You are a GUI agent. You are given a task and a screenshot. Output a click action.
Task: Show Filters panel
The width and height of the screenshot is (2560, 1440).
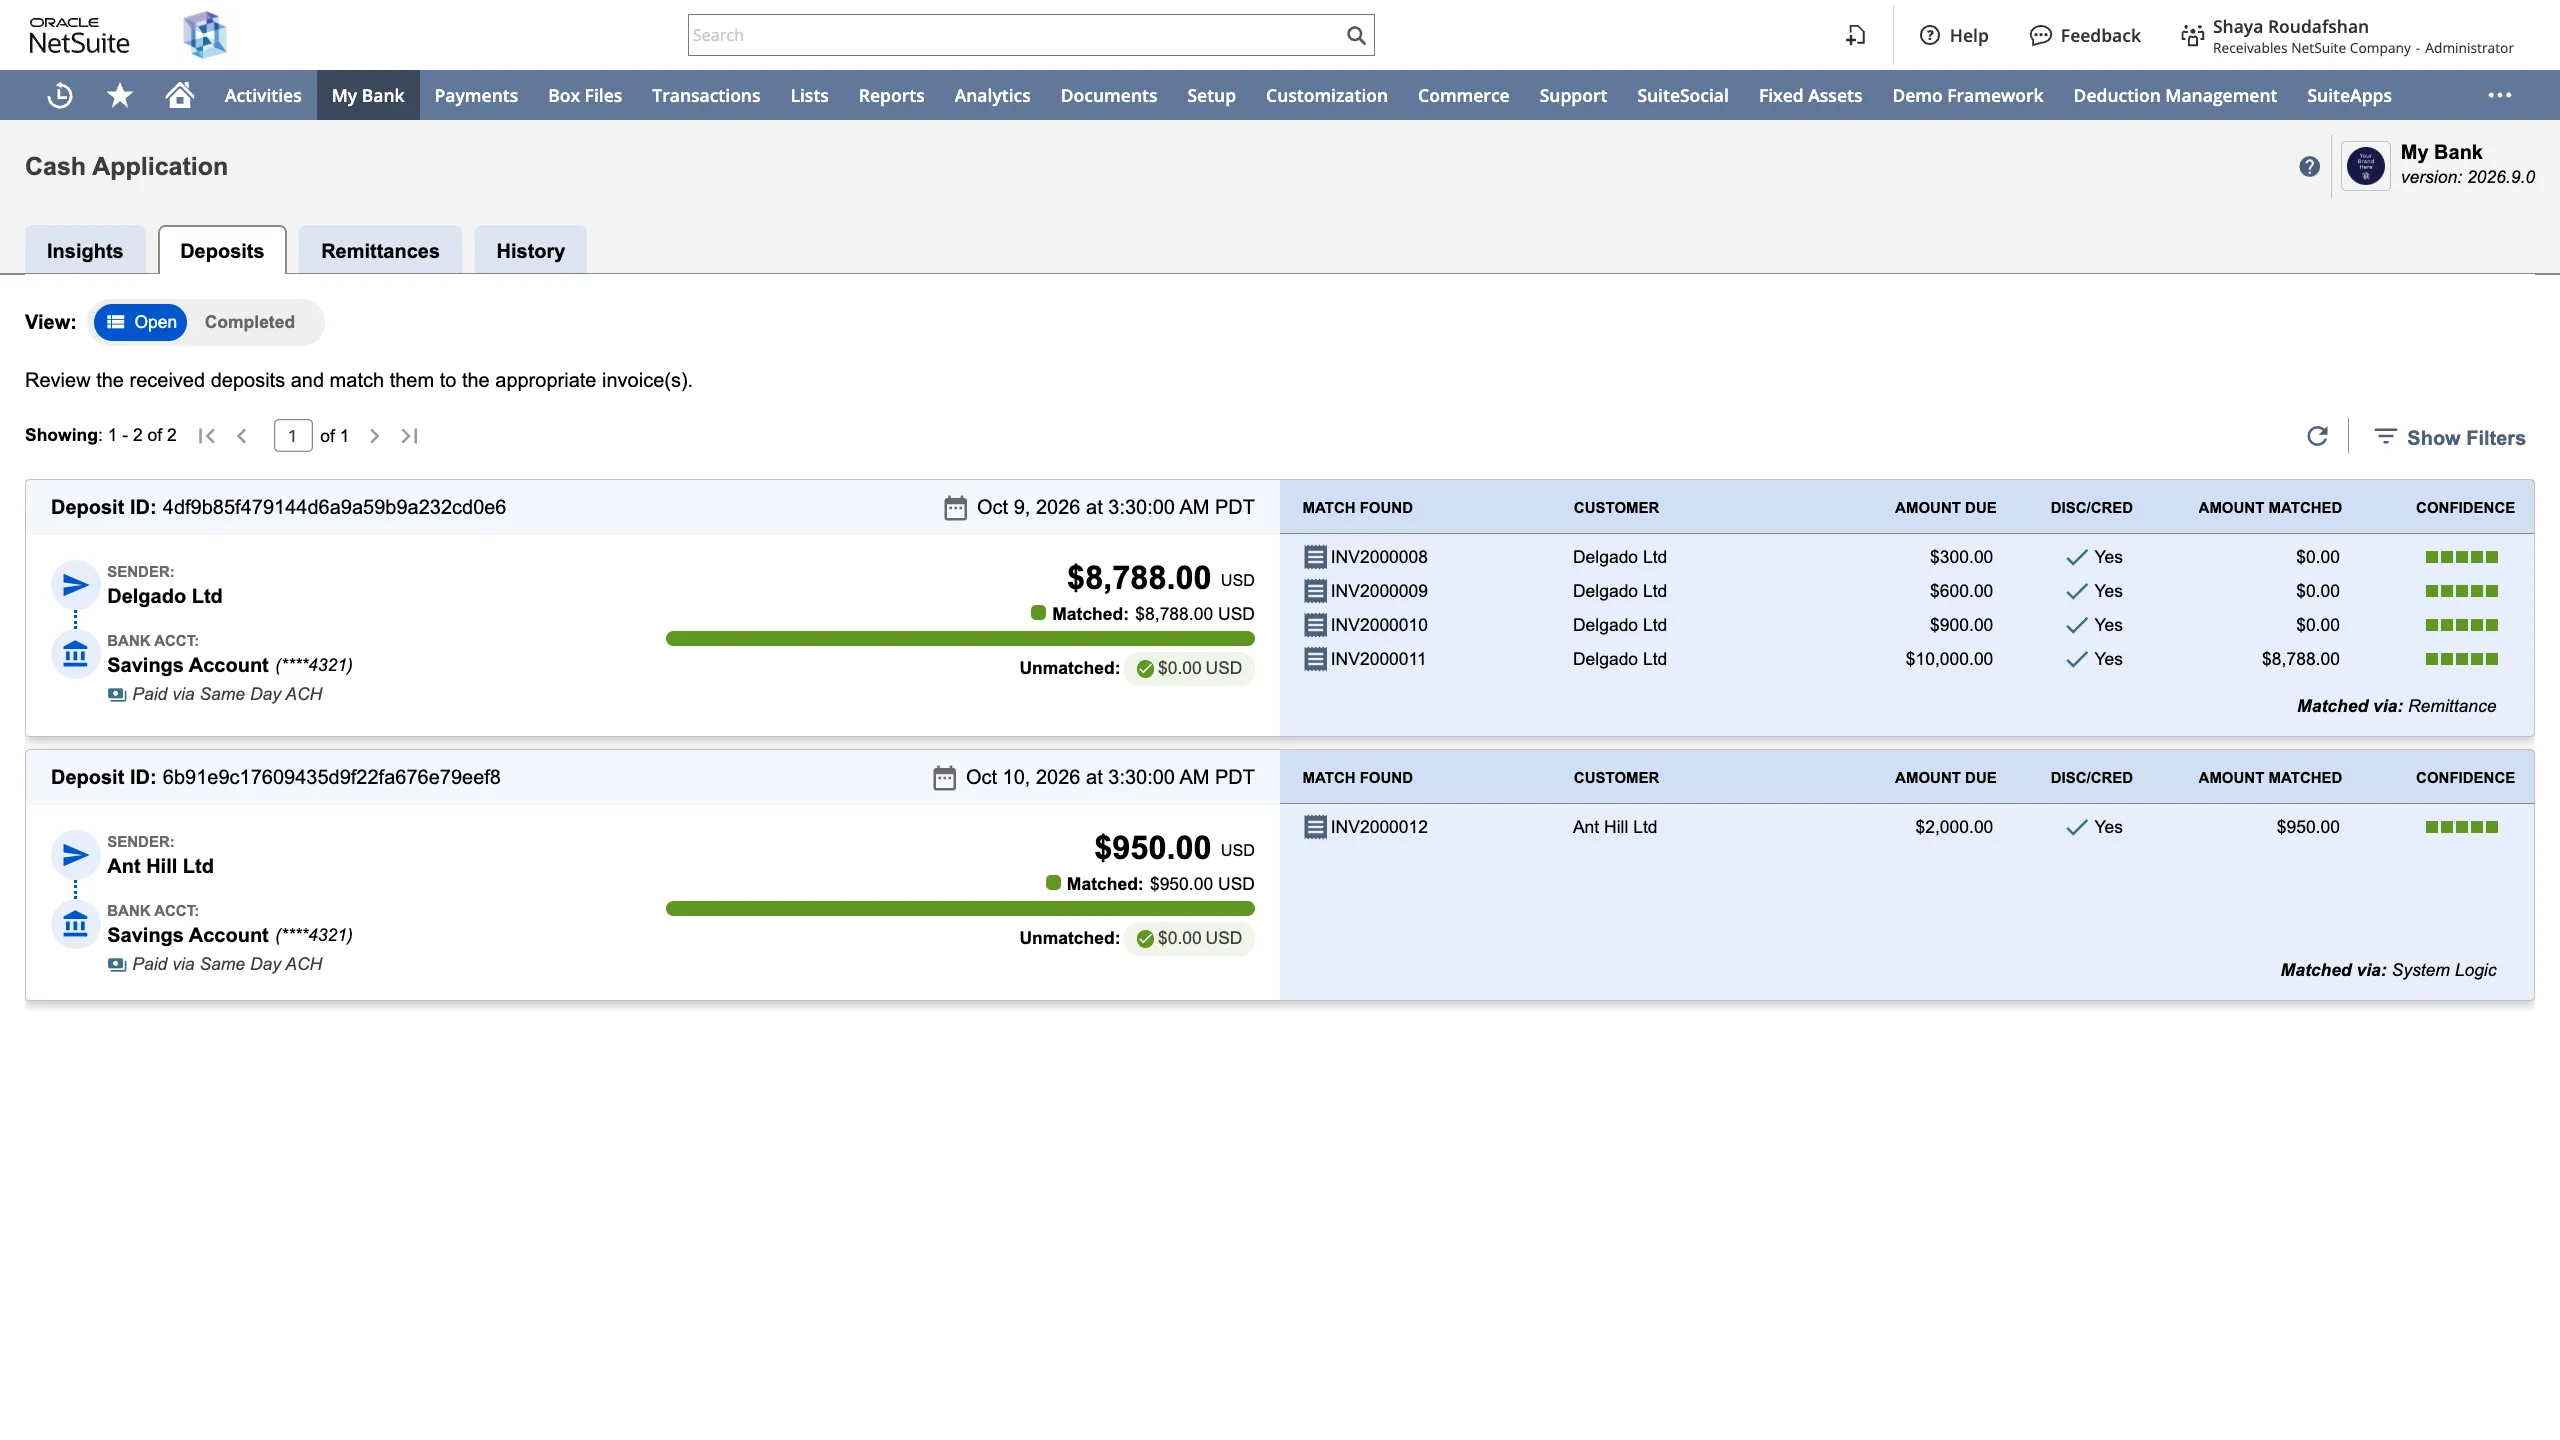pyautogui.click(x=2450, y=437)
